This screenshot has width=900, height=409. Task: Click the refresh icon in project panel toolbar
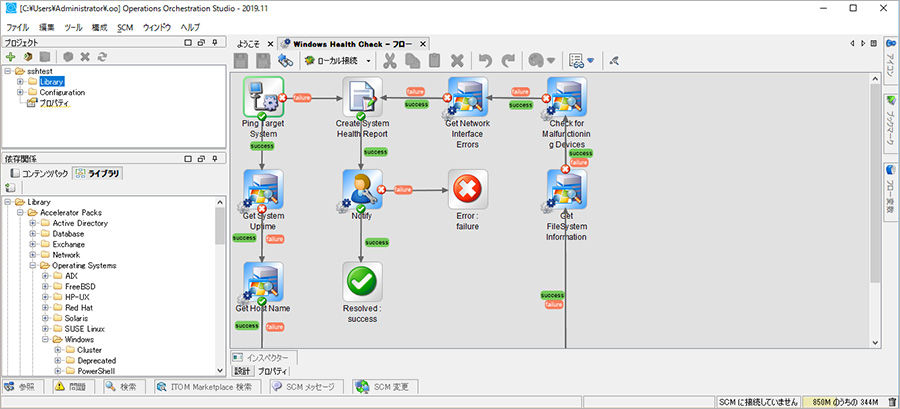click(101, 57)
